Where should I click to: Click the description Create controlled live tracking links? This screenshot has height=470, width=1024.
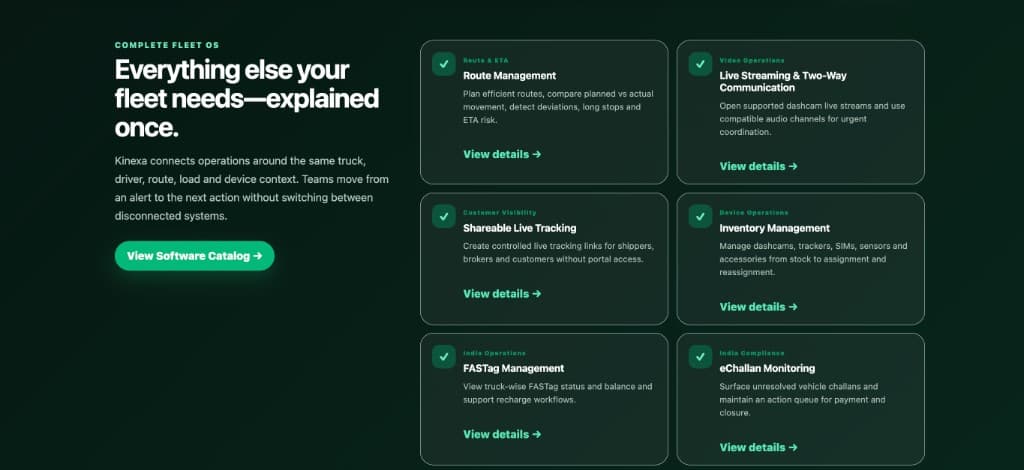point(559,253)
